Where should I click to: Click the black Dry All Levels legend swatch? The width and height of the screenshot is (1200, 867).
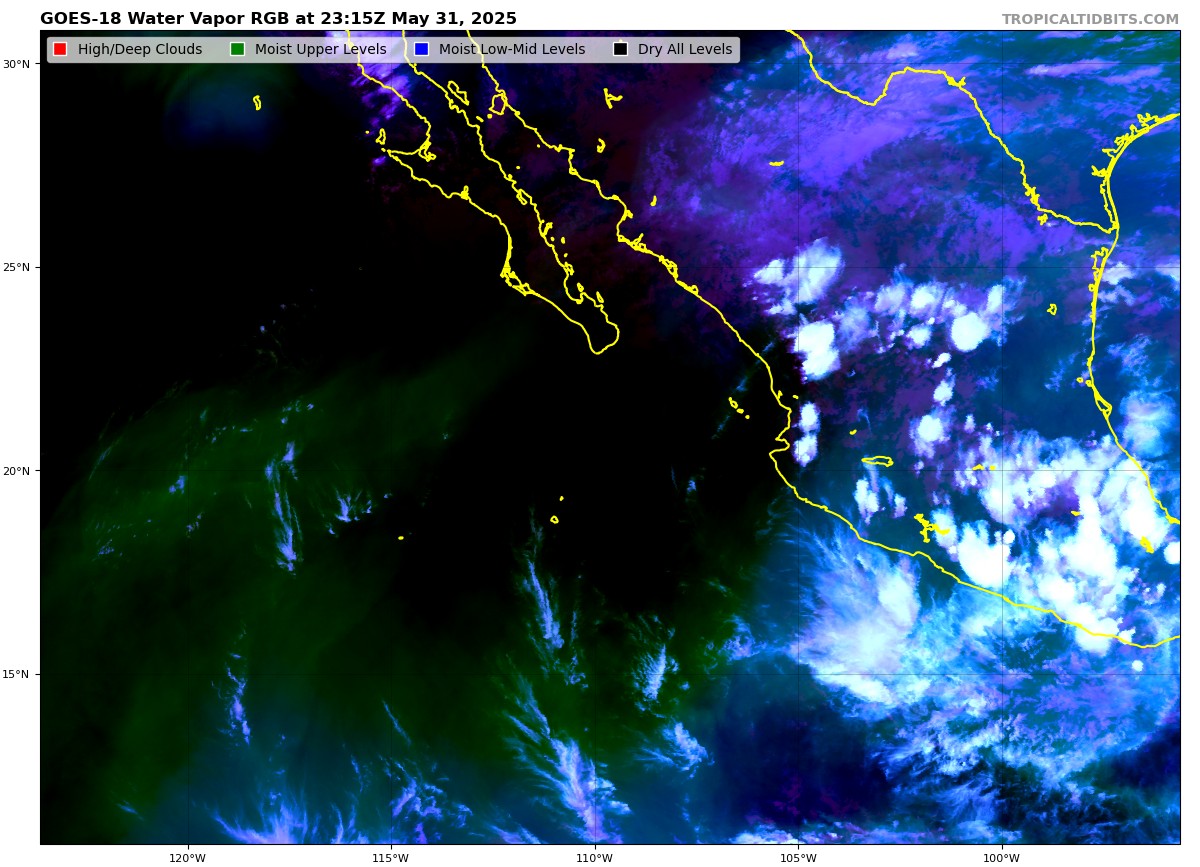pos(620,49)
